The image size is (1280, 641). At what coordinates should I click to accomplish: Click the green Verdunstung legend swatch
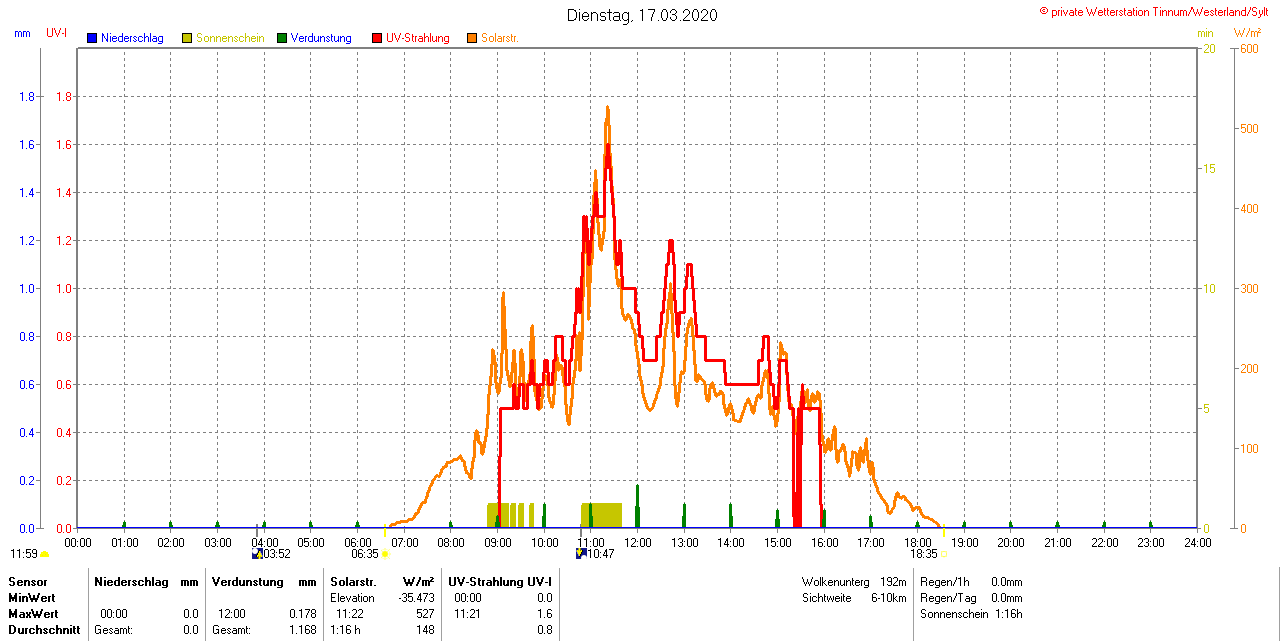[282, 38]
